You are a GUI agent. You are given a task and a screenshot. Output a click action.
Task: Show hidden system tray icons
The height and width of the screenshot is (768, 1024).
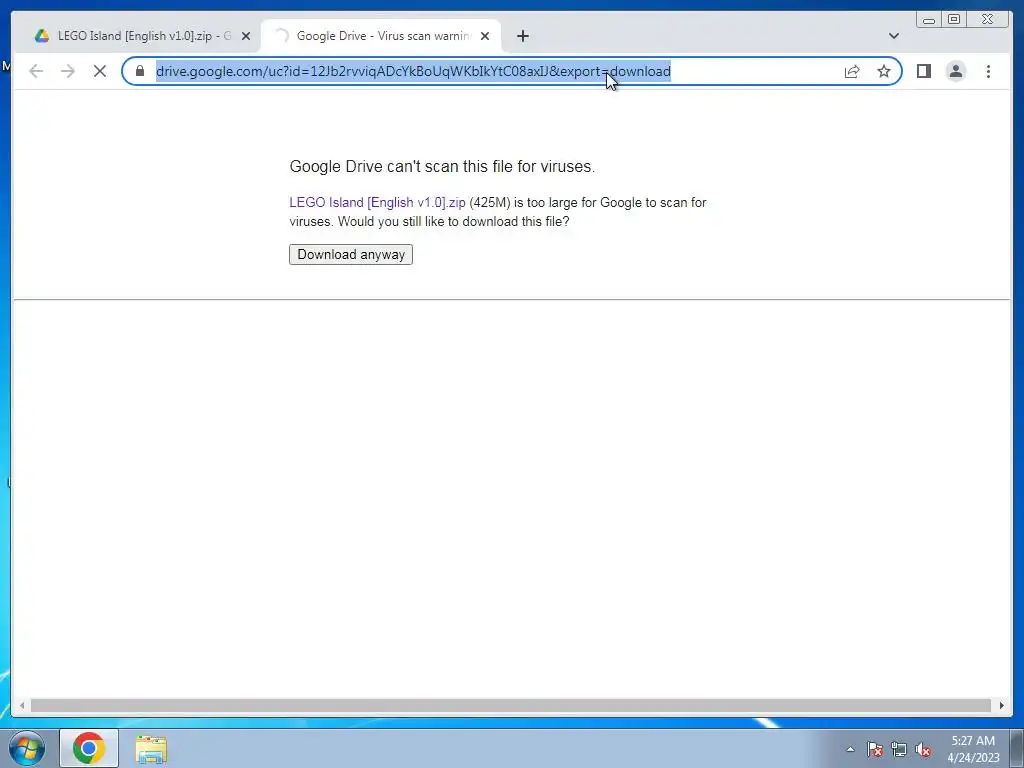click(x=850, y=749)
